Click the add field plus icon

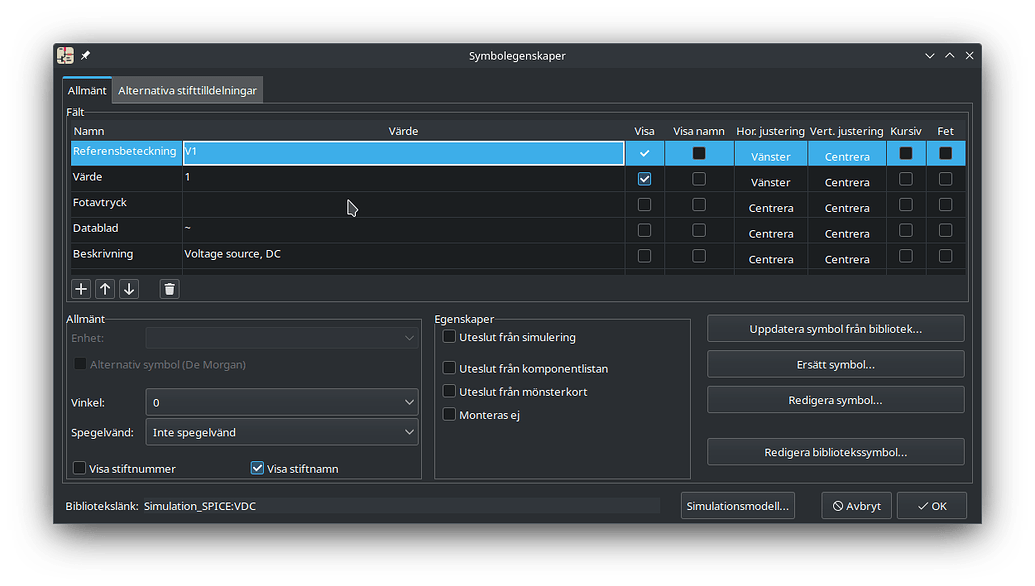point(82,289)
